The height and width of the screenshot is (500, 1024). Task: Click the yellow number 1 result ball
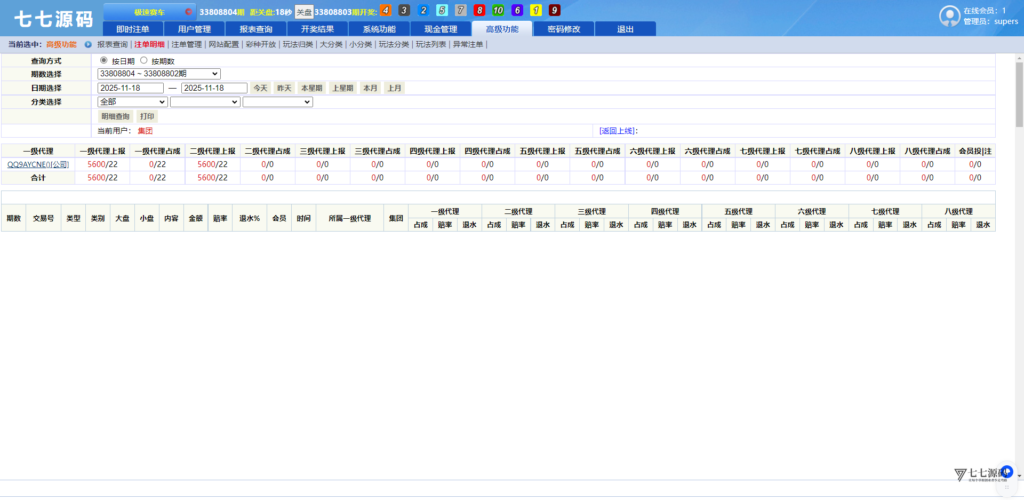coord(536,10)
